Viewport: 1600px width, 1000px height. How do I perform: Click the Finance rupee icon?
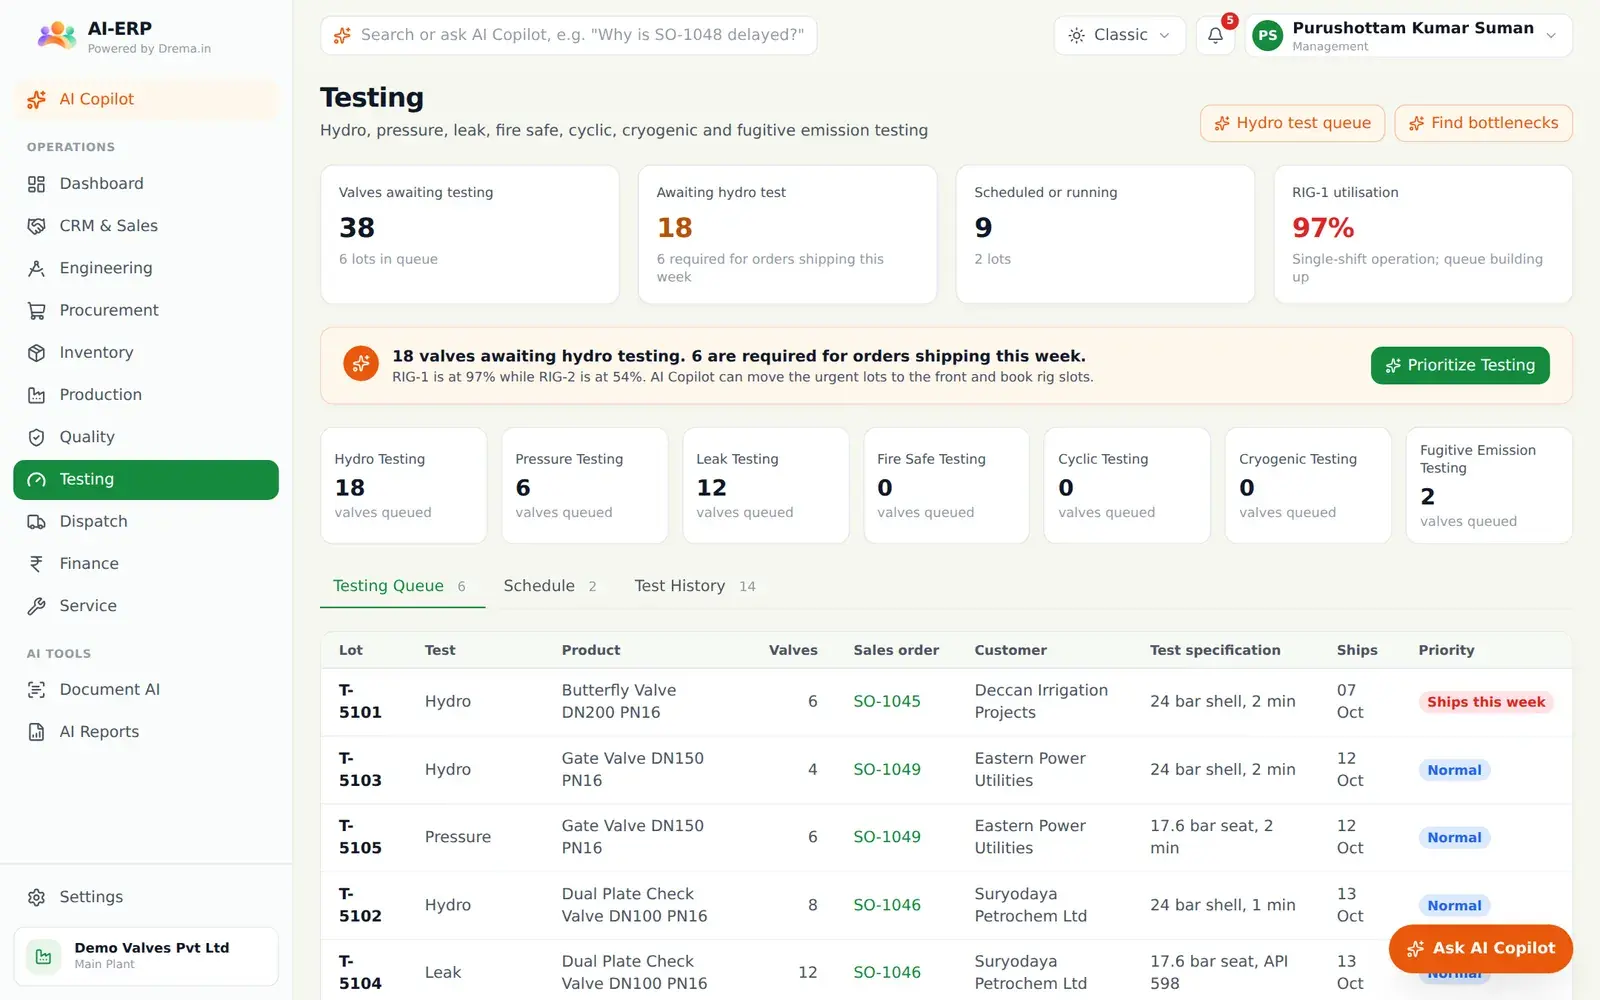[37, 564]
